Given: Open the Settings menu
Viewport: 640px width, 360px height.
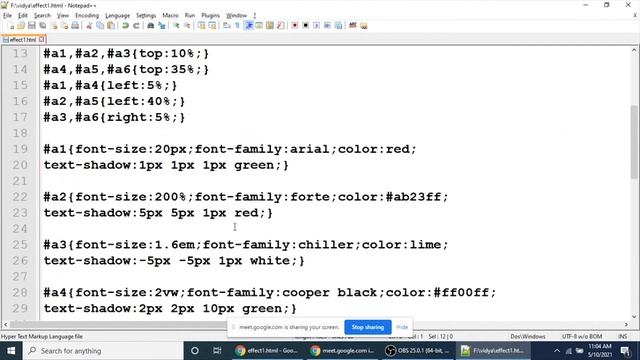Looking at the screenshot, I should pyautogui.click(x=146, y=16).
